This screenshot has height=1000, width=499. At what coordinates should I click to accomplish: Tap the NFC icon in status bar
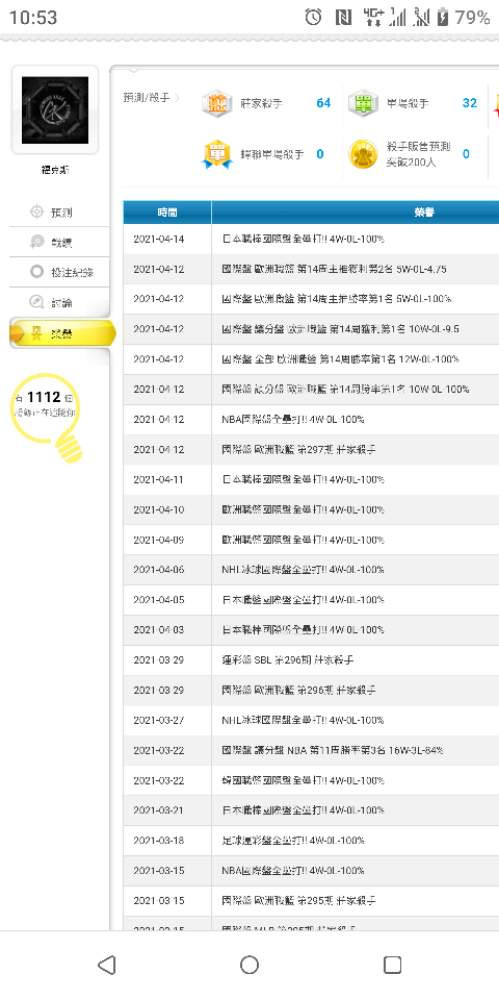343,17
